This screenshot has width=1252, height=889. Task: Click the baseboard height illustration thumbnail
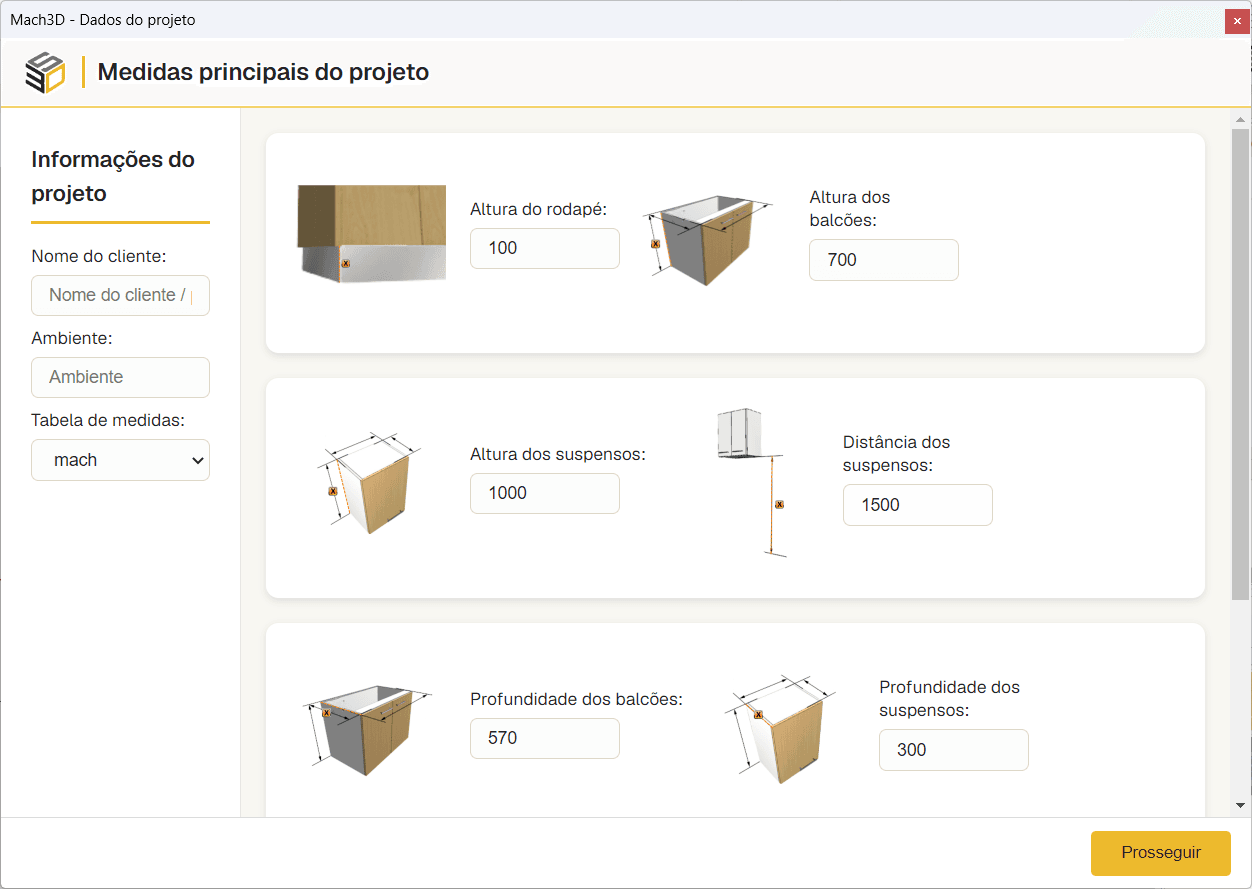click(x=371, y=233)
